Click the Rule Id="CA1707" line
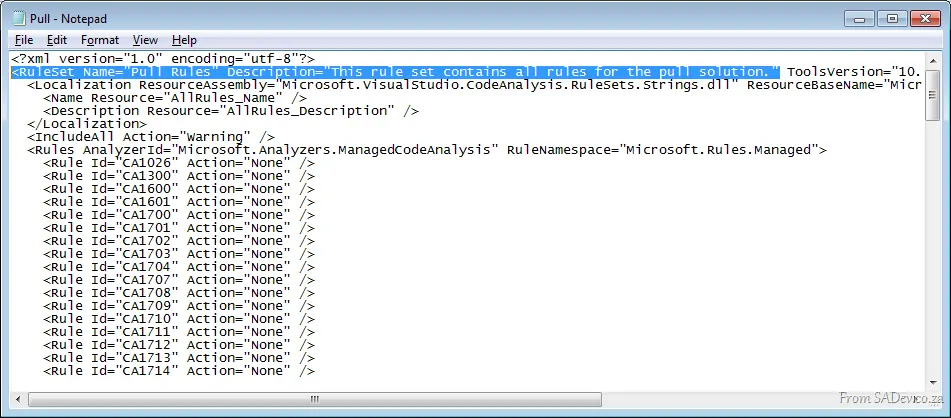 (179, 280)
